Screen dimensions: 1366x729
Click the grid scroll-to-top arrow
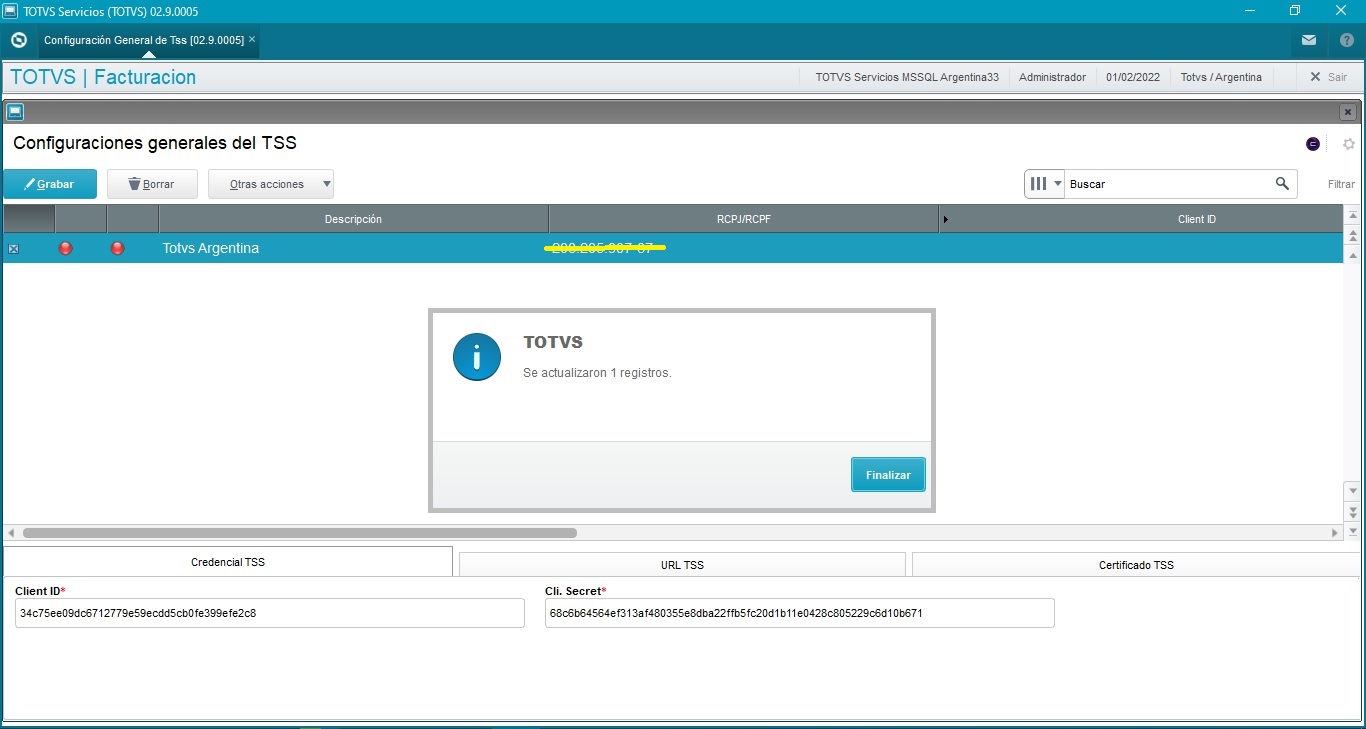[x=1353, y=216]
